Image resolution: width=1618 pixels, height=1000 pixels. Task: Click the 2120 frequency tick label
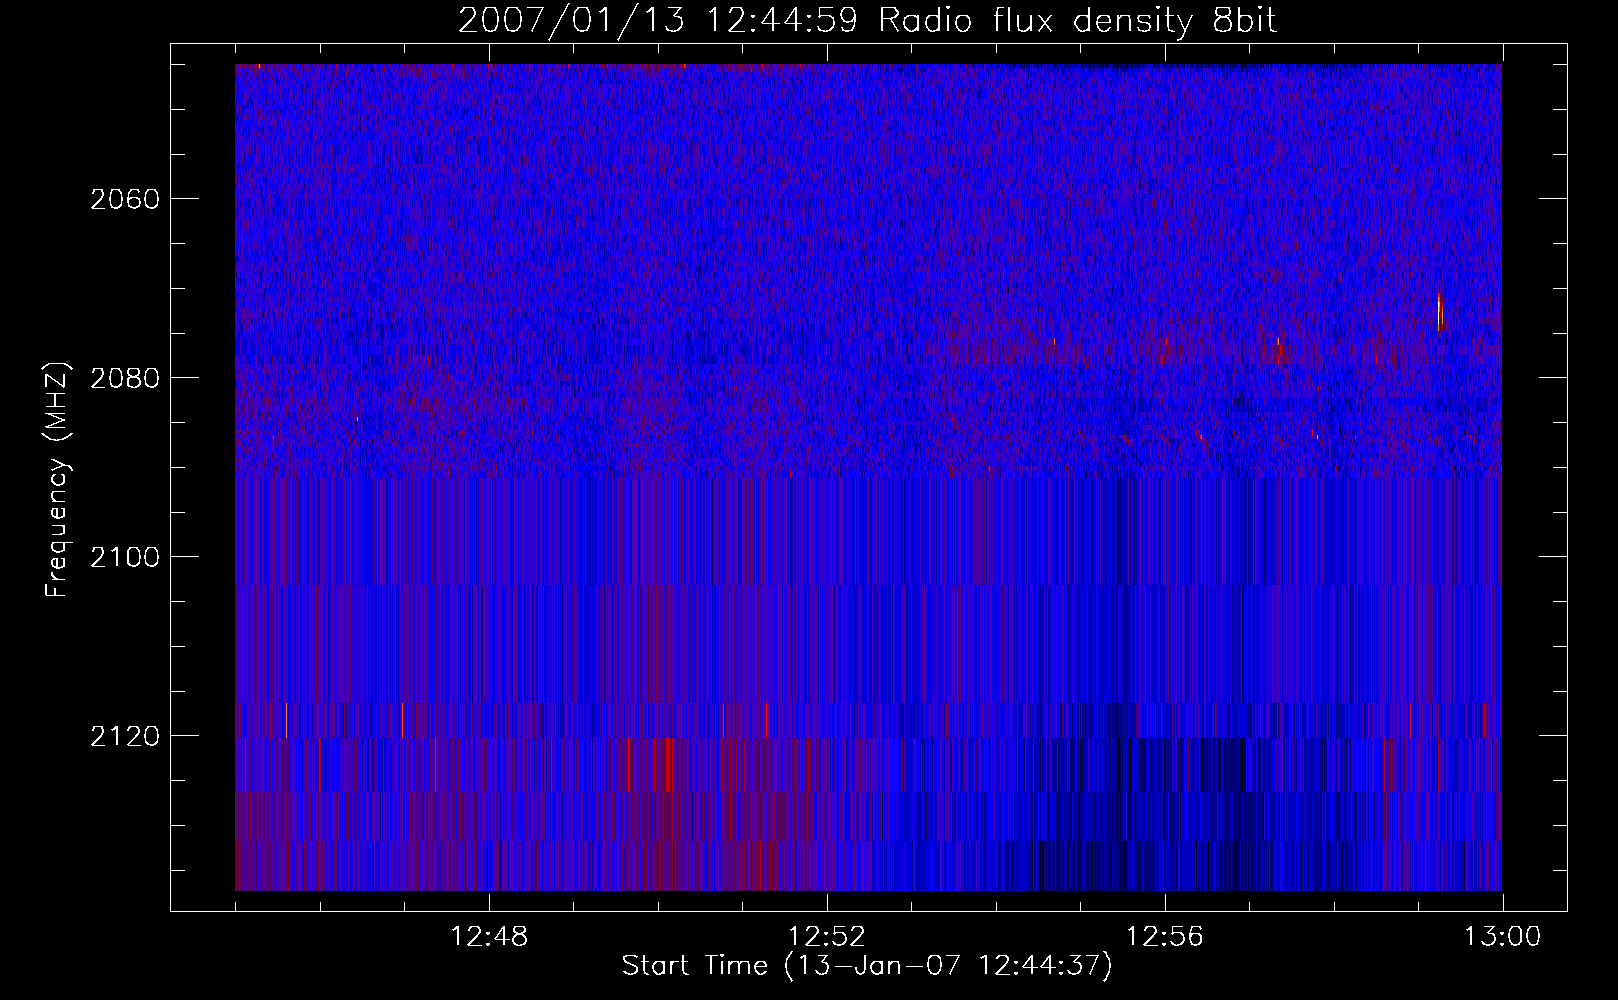[125, 736]
